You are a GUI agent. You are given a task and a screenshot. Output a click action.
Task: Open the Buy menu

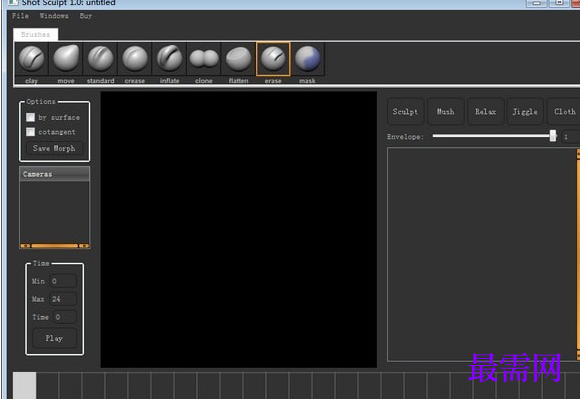pyautogui.click(x=85, y=16)
